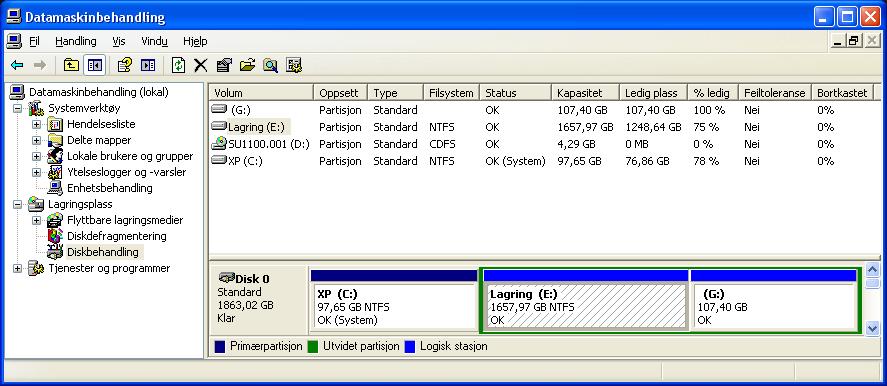887x386 pixels.
Task: Select the Lagring (E:) partition block
Action: click(x=586, y=301)
